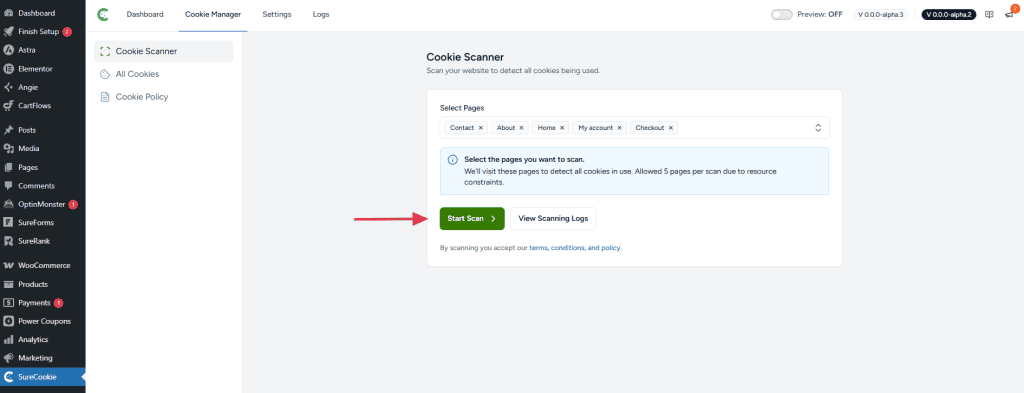The height and width of the screenshot is (393, 1024).
Task: Open the Pages icon in sidebar
Action: point(8,167)
